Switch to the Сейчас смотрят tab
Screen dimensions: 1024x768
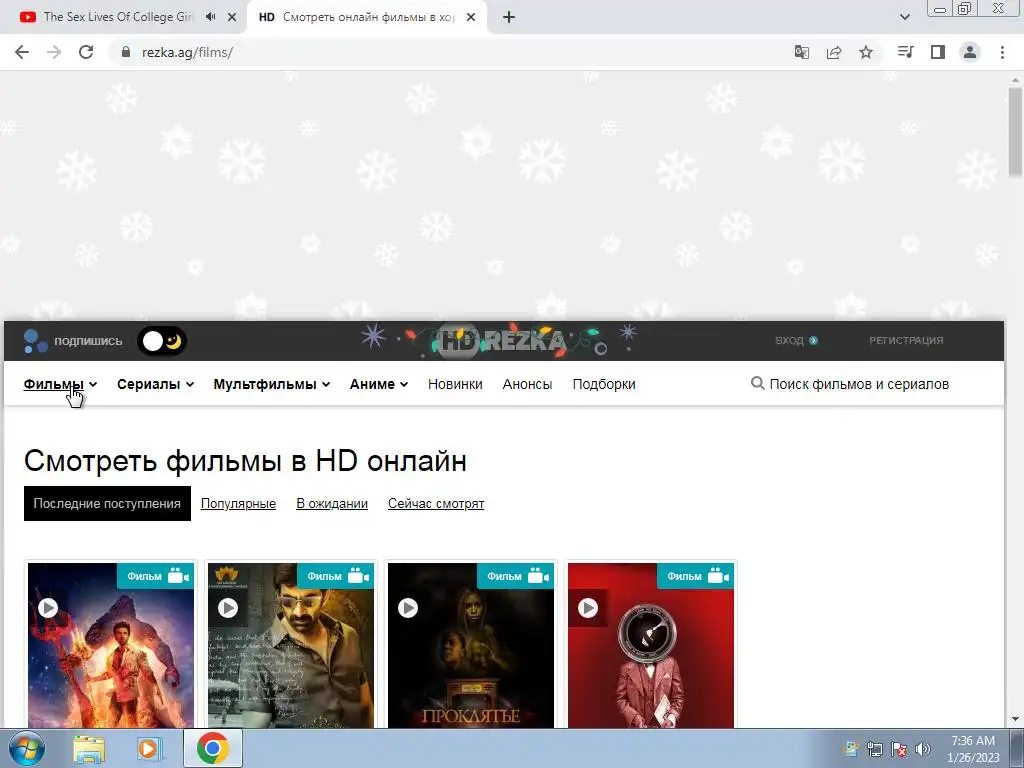436,504
